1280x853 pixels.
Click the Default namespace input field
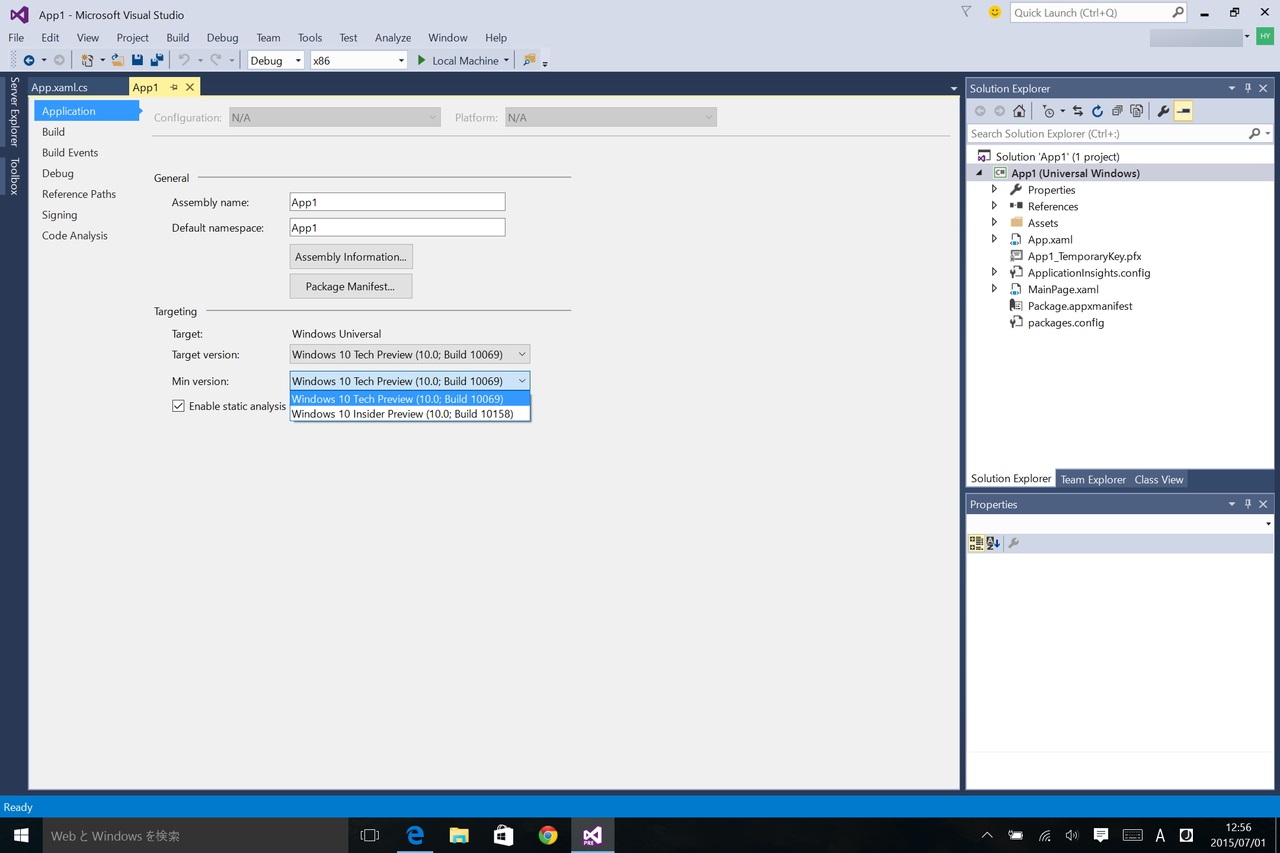pos(397,228)
